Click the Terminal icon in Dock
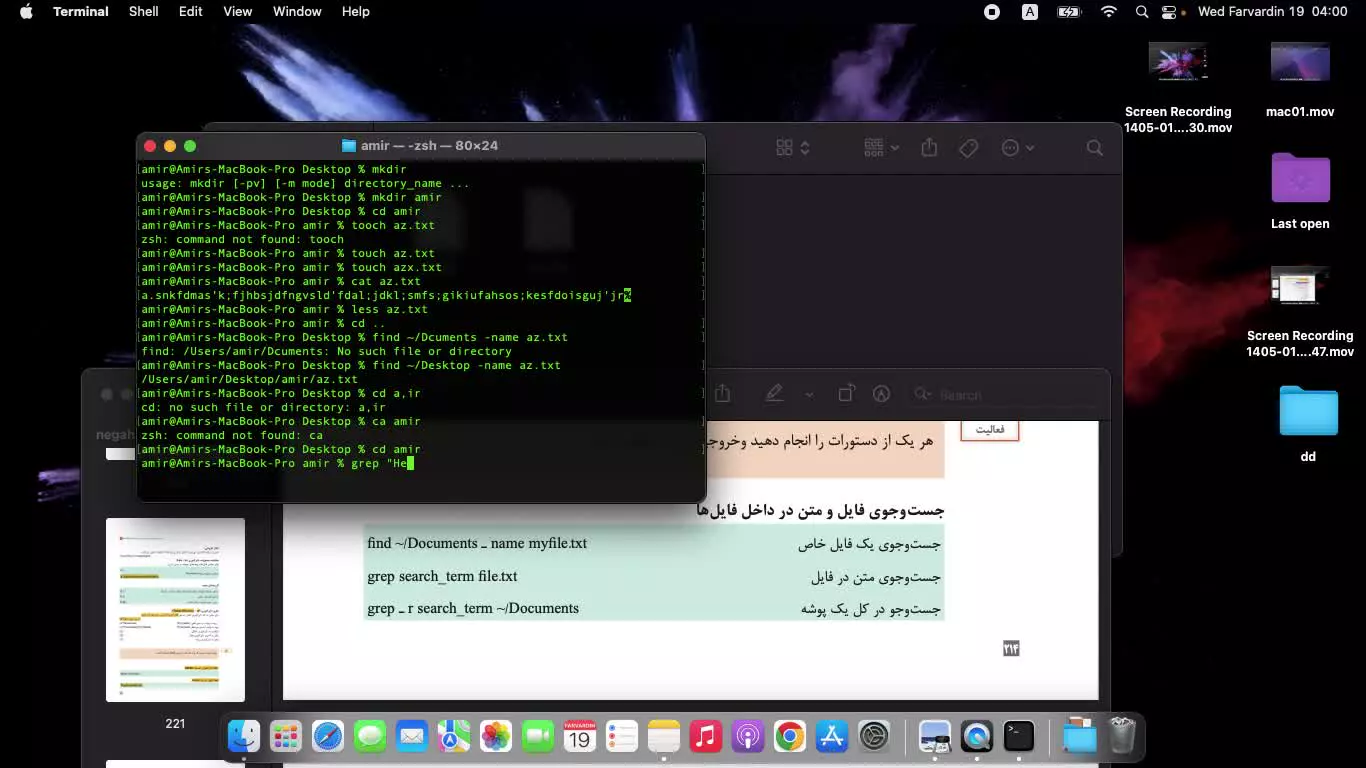This screenshot has width=1366, height=768. (x=1019, y=737)
